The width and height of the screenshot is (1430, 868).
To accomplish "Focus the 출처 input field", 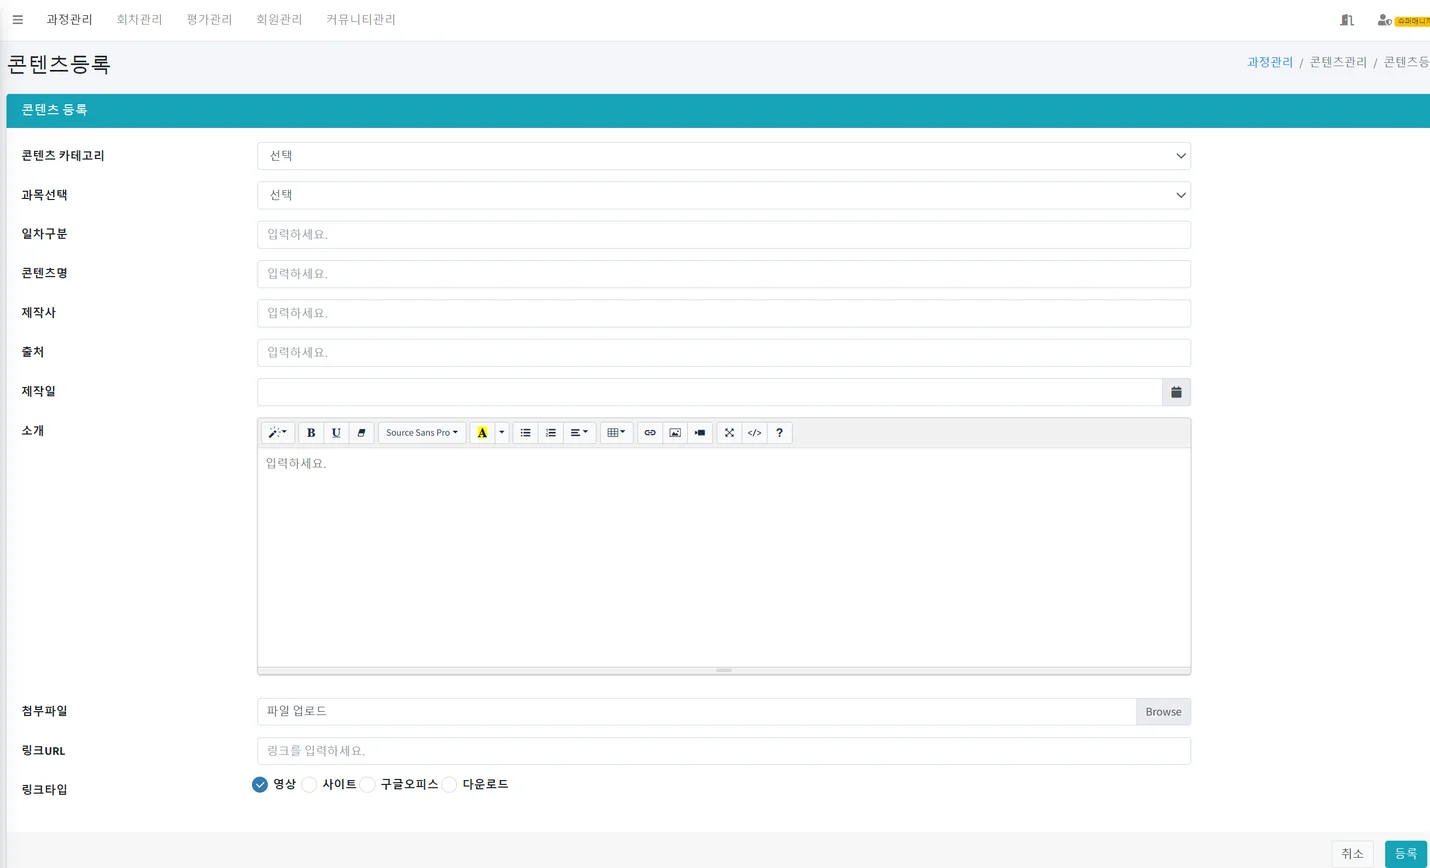I will (724, 353).
